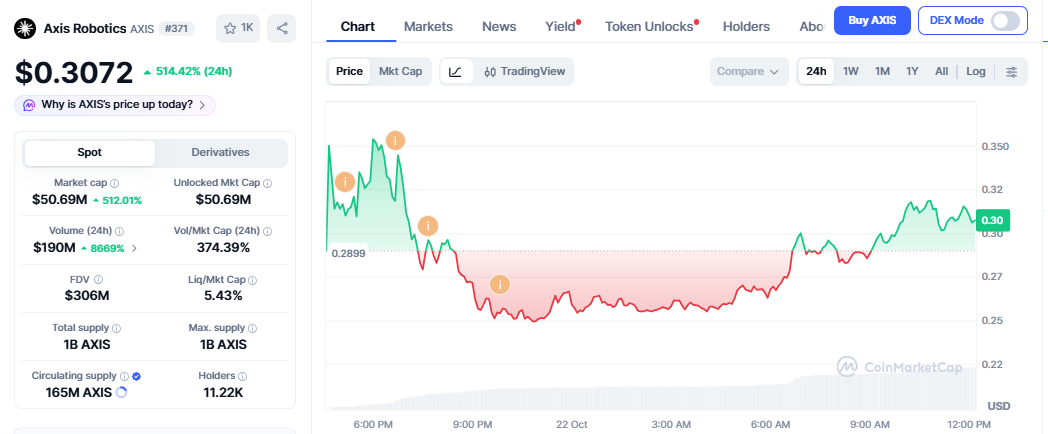Open the event marker below the 0.27 level
The image size is (1048, 434).
[499, 284]
